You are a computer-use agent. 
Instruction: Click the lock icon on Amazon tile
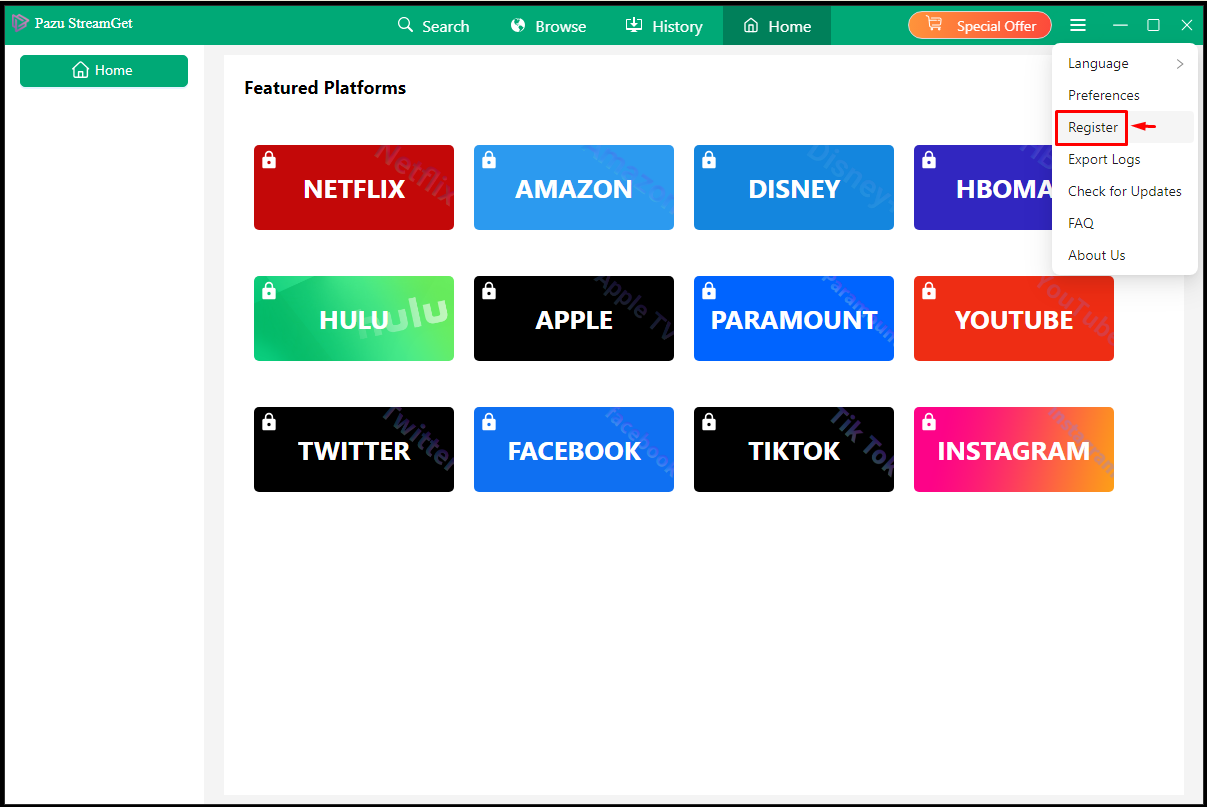tap(489, 160)
